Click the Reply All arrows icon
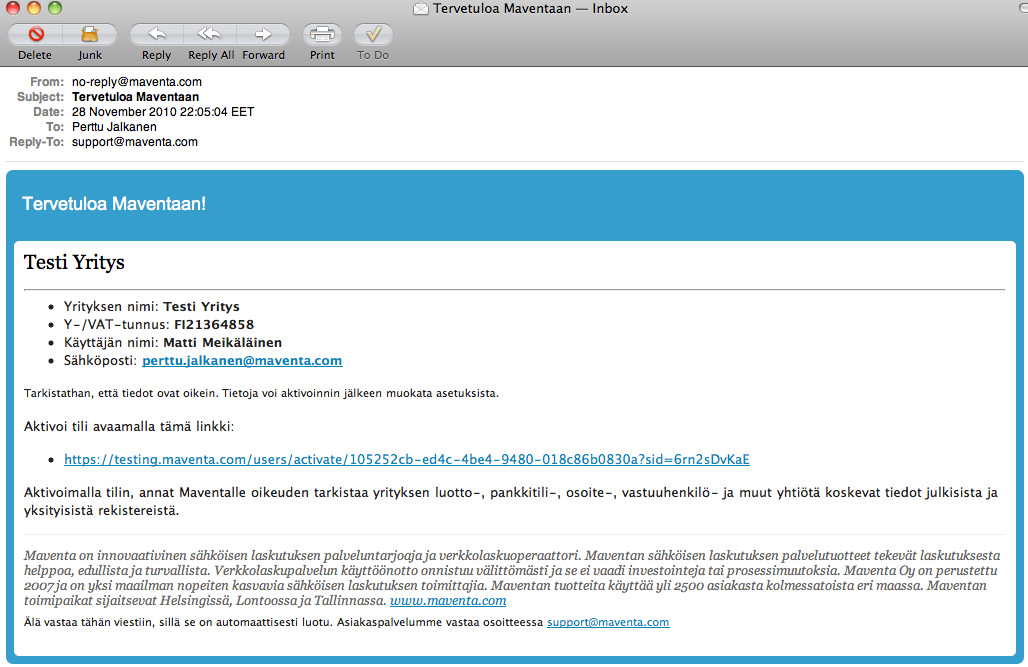Image resolution: width=1028 pixels, height=667 pixels. point(209,34)
